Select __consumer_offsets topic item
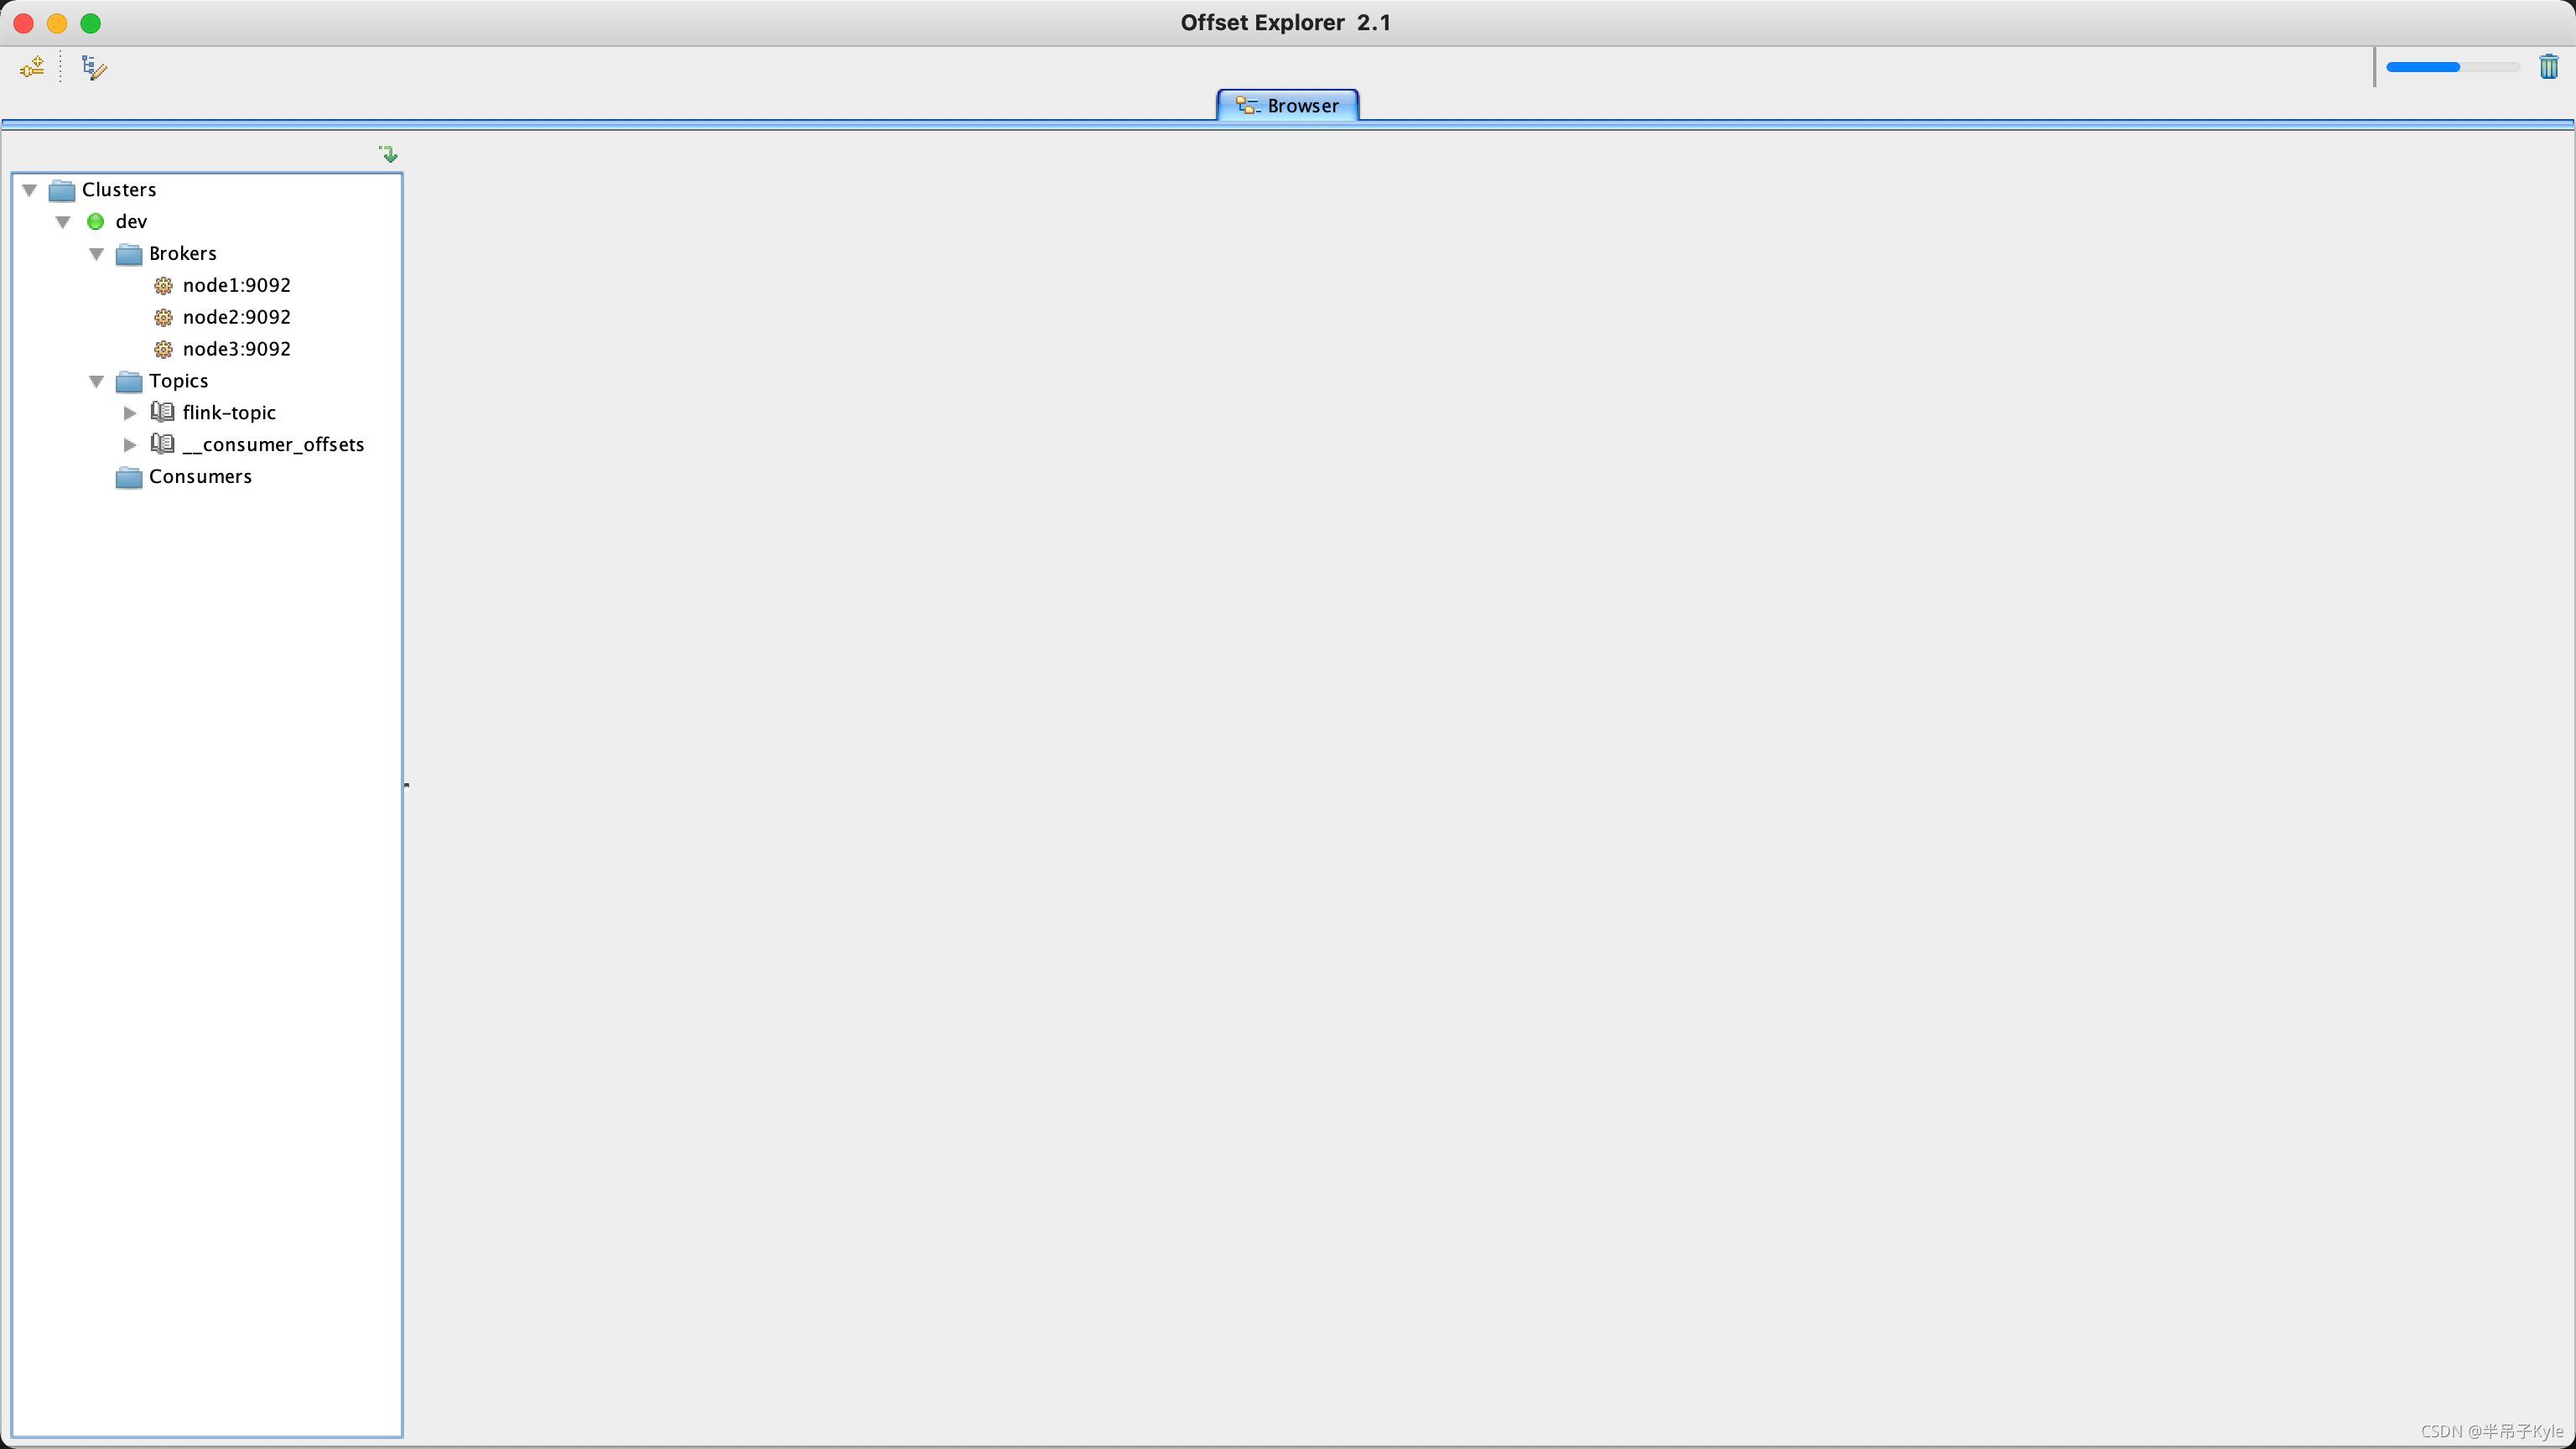 click(274, 444)
